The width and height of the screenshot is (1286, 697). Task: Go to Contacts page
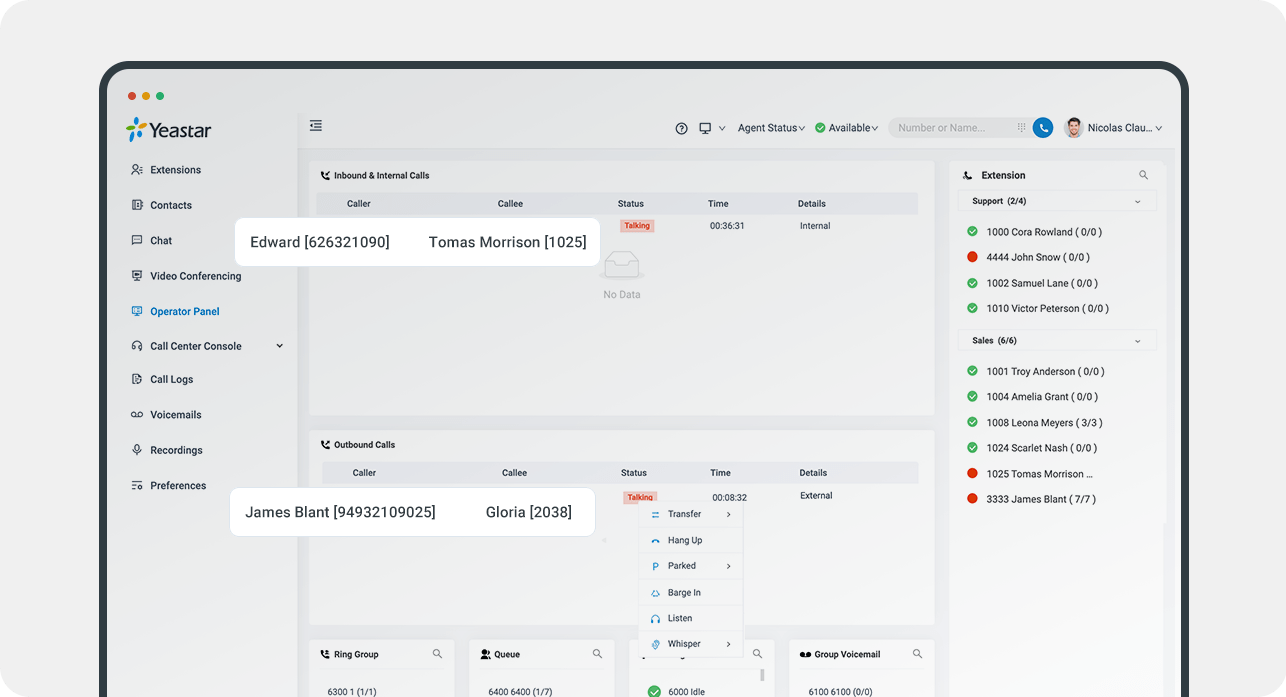coord(171,205)
